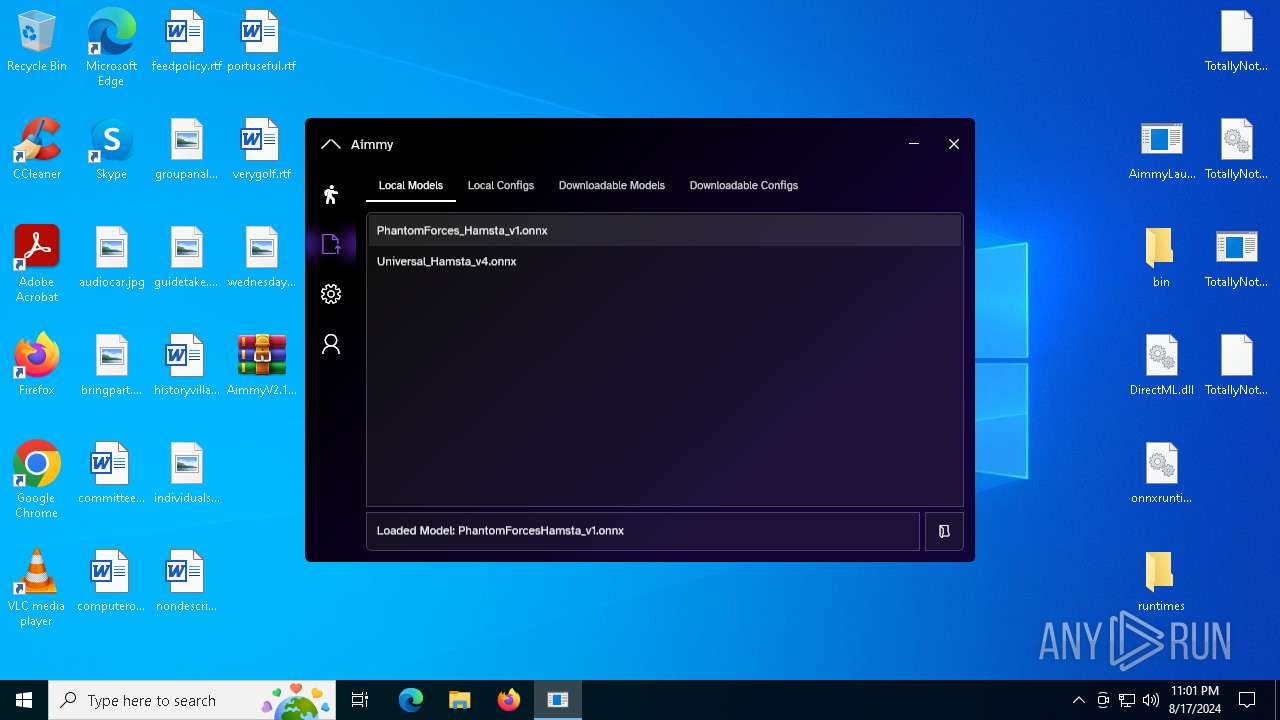Image resolution: width=1280 pixels, height=720 pixels.
Task: Open Edge from the taskbar
Action: point(411,700)
